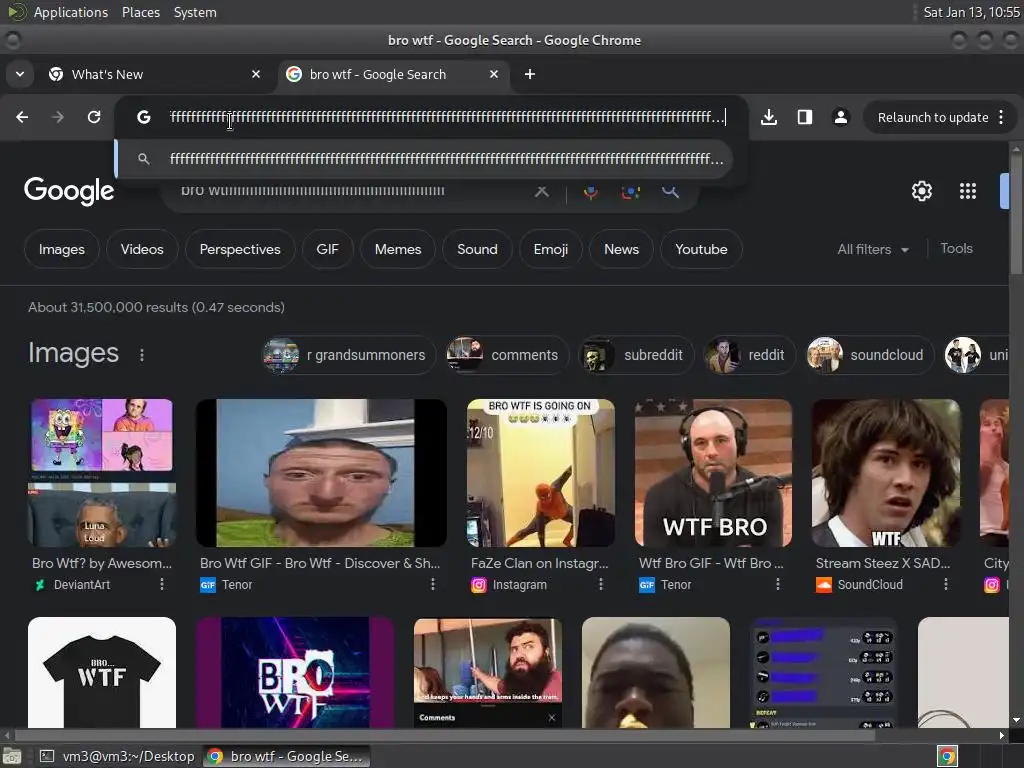Click the vertical page scrollbar
Viewport: 1024px width, 768px height.
click(x=1016, y=216)
